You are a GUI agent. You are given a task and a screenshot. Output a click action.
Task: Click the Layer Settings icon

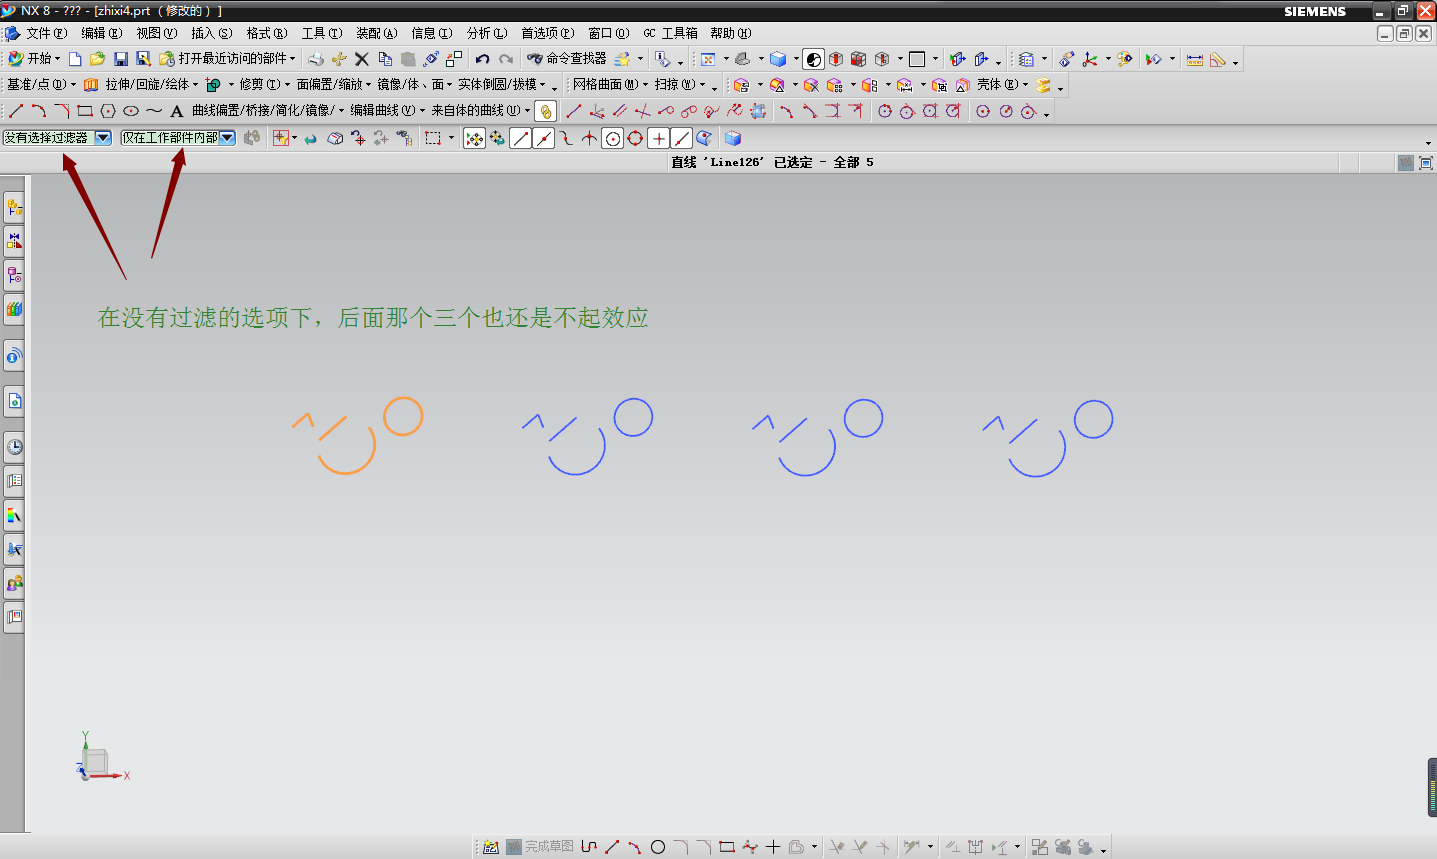[x=1026, y=59]
